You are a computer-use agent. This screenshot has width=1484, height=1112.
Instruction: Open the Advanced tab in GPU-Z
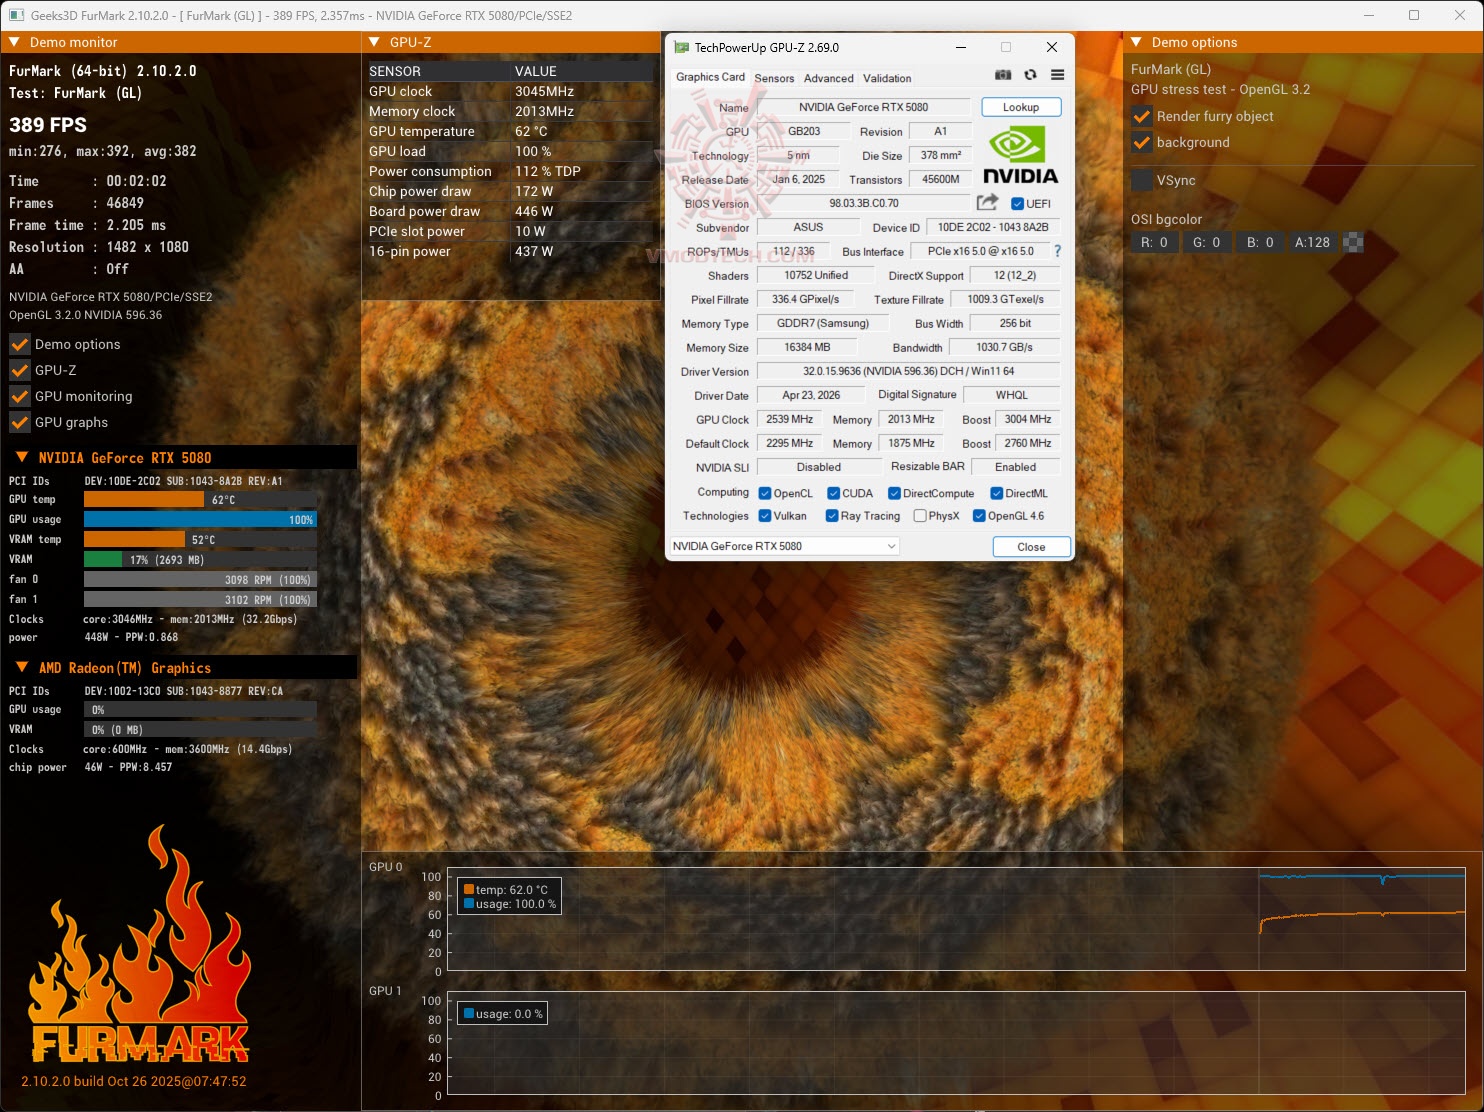pyautogui.click(x=829, y=78)
